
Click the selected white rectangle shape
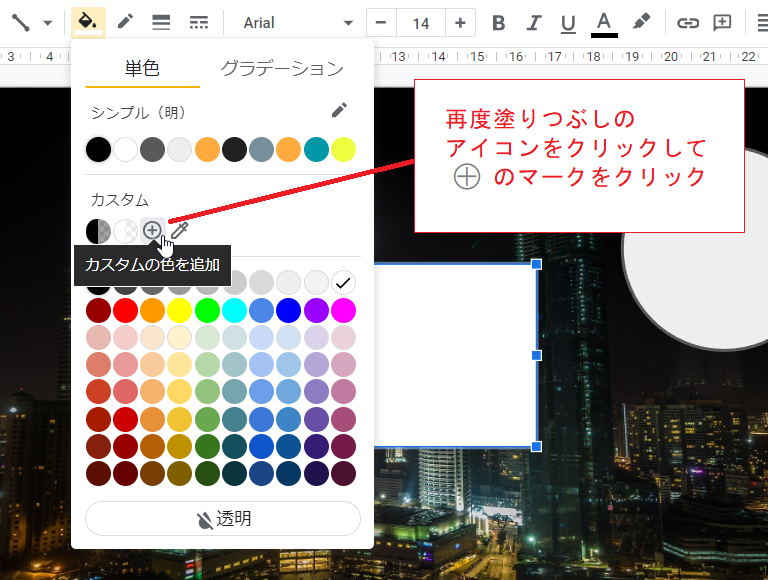coord(455,355)
